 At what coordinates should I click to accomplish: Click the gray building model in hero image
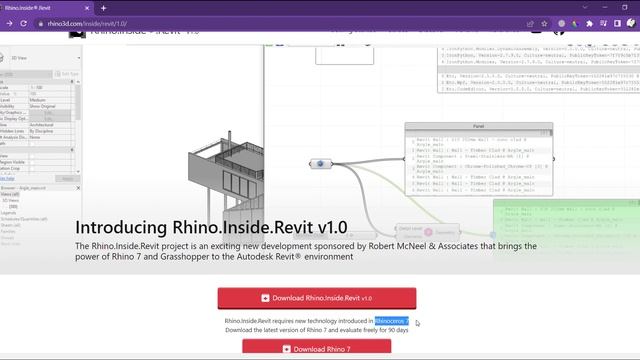(x=226, y=184)
